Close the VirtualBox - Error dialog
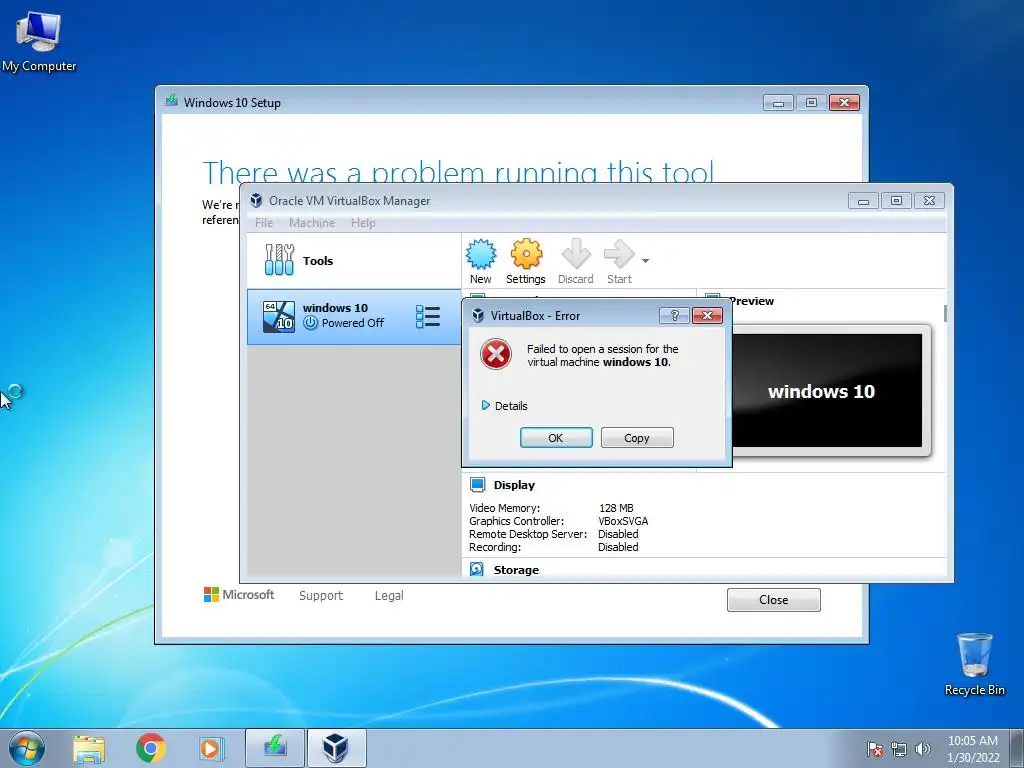Screen dimensions: 1024x768 pos(707,315)
